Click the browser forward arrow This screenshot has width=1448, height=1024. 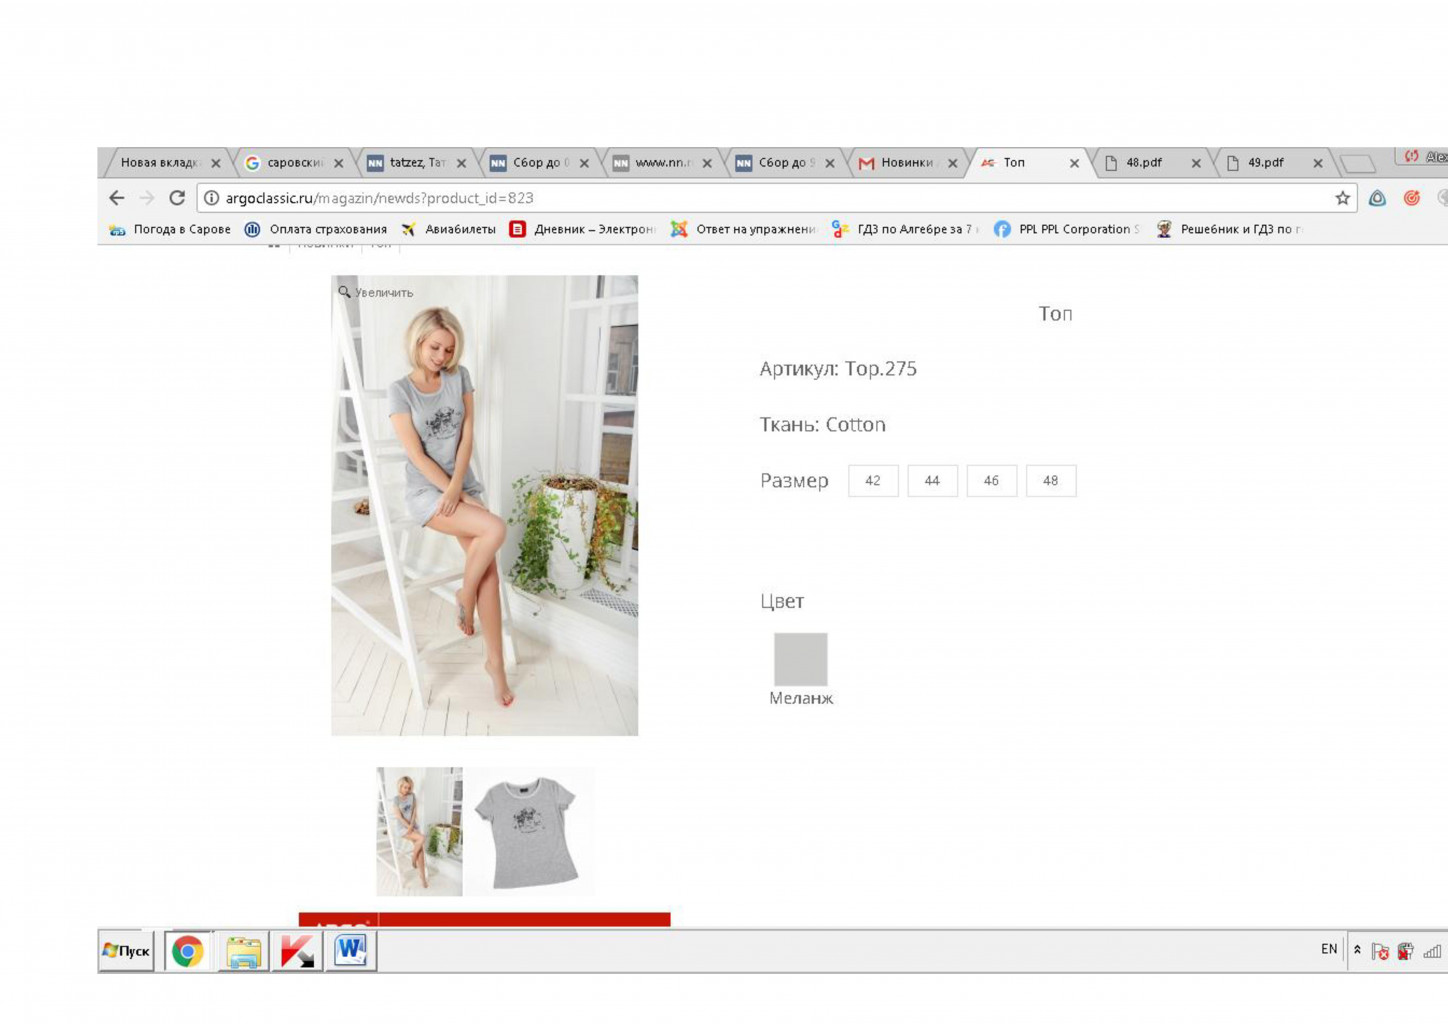click(x=147, y=198)
